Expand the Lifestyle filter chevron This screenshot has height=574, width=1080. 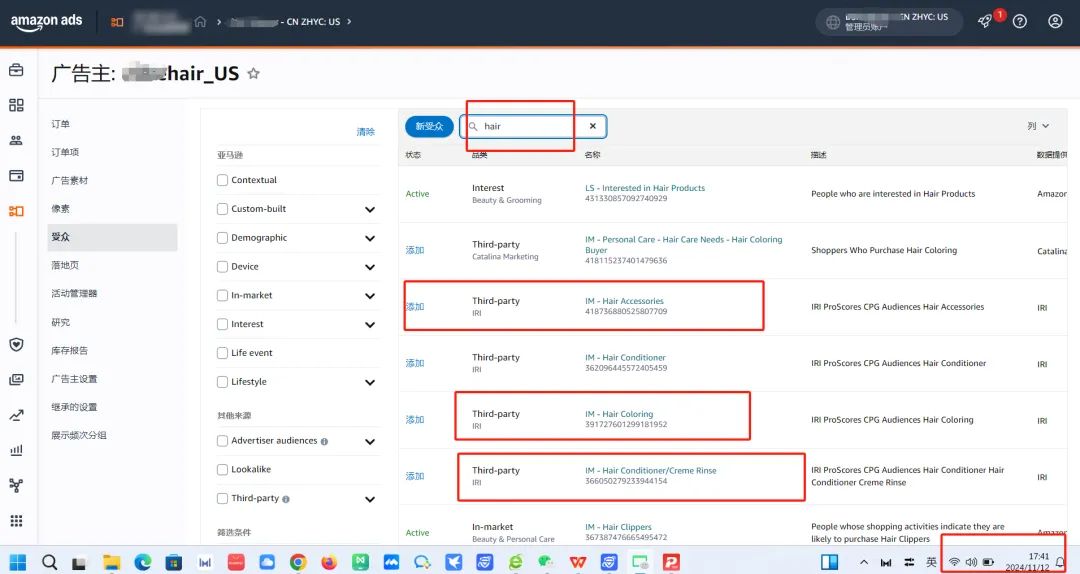(370, 382)
